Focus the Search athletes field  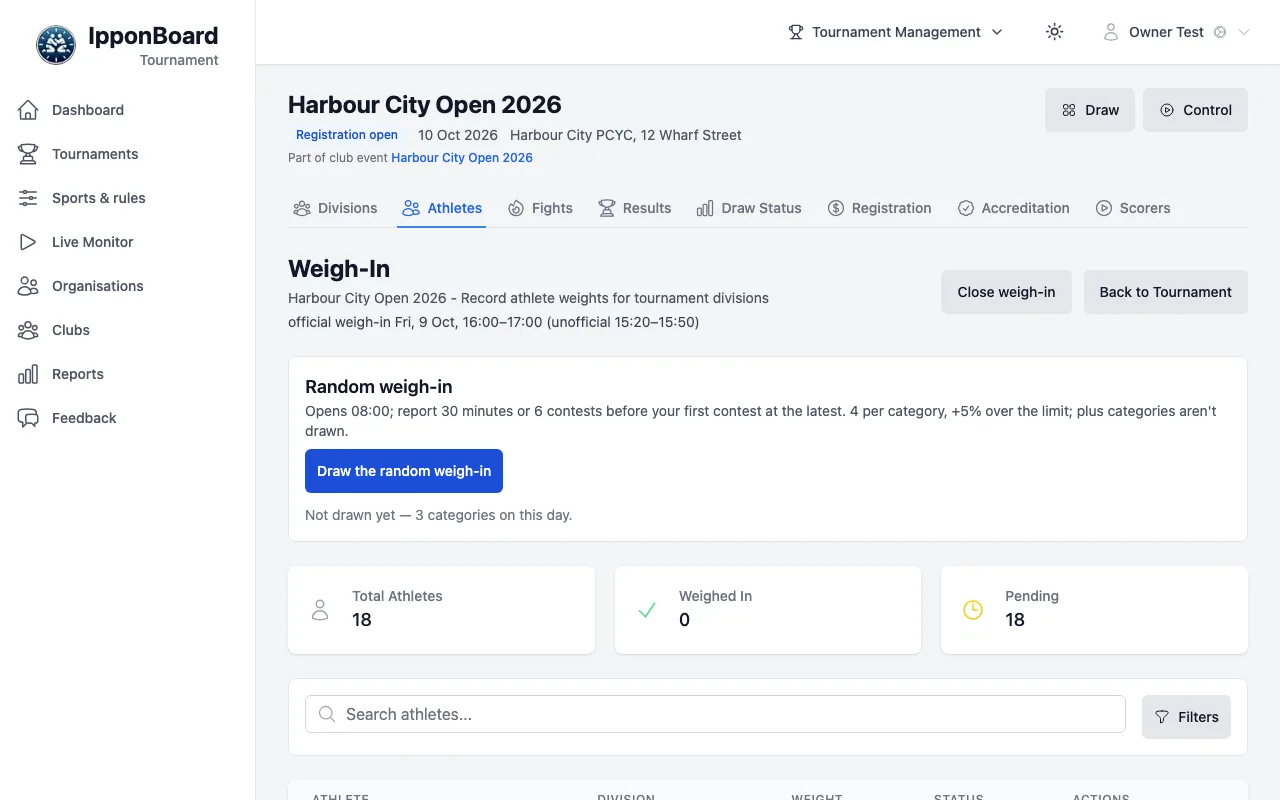point(715,714)
